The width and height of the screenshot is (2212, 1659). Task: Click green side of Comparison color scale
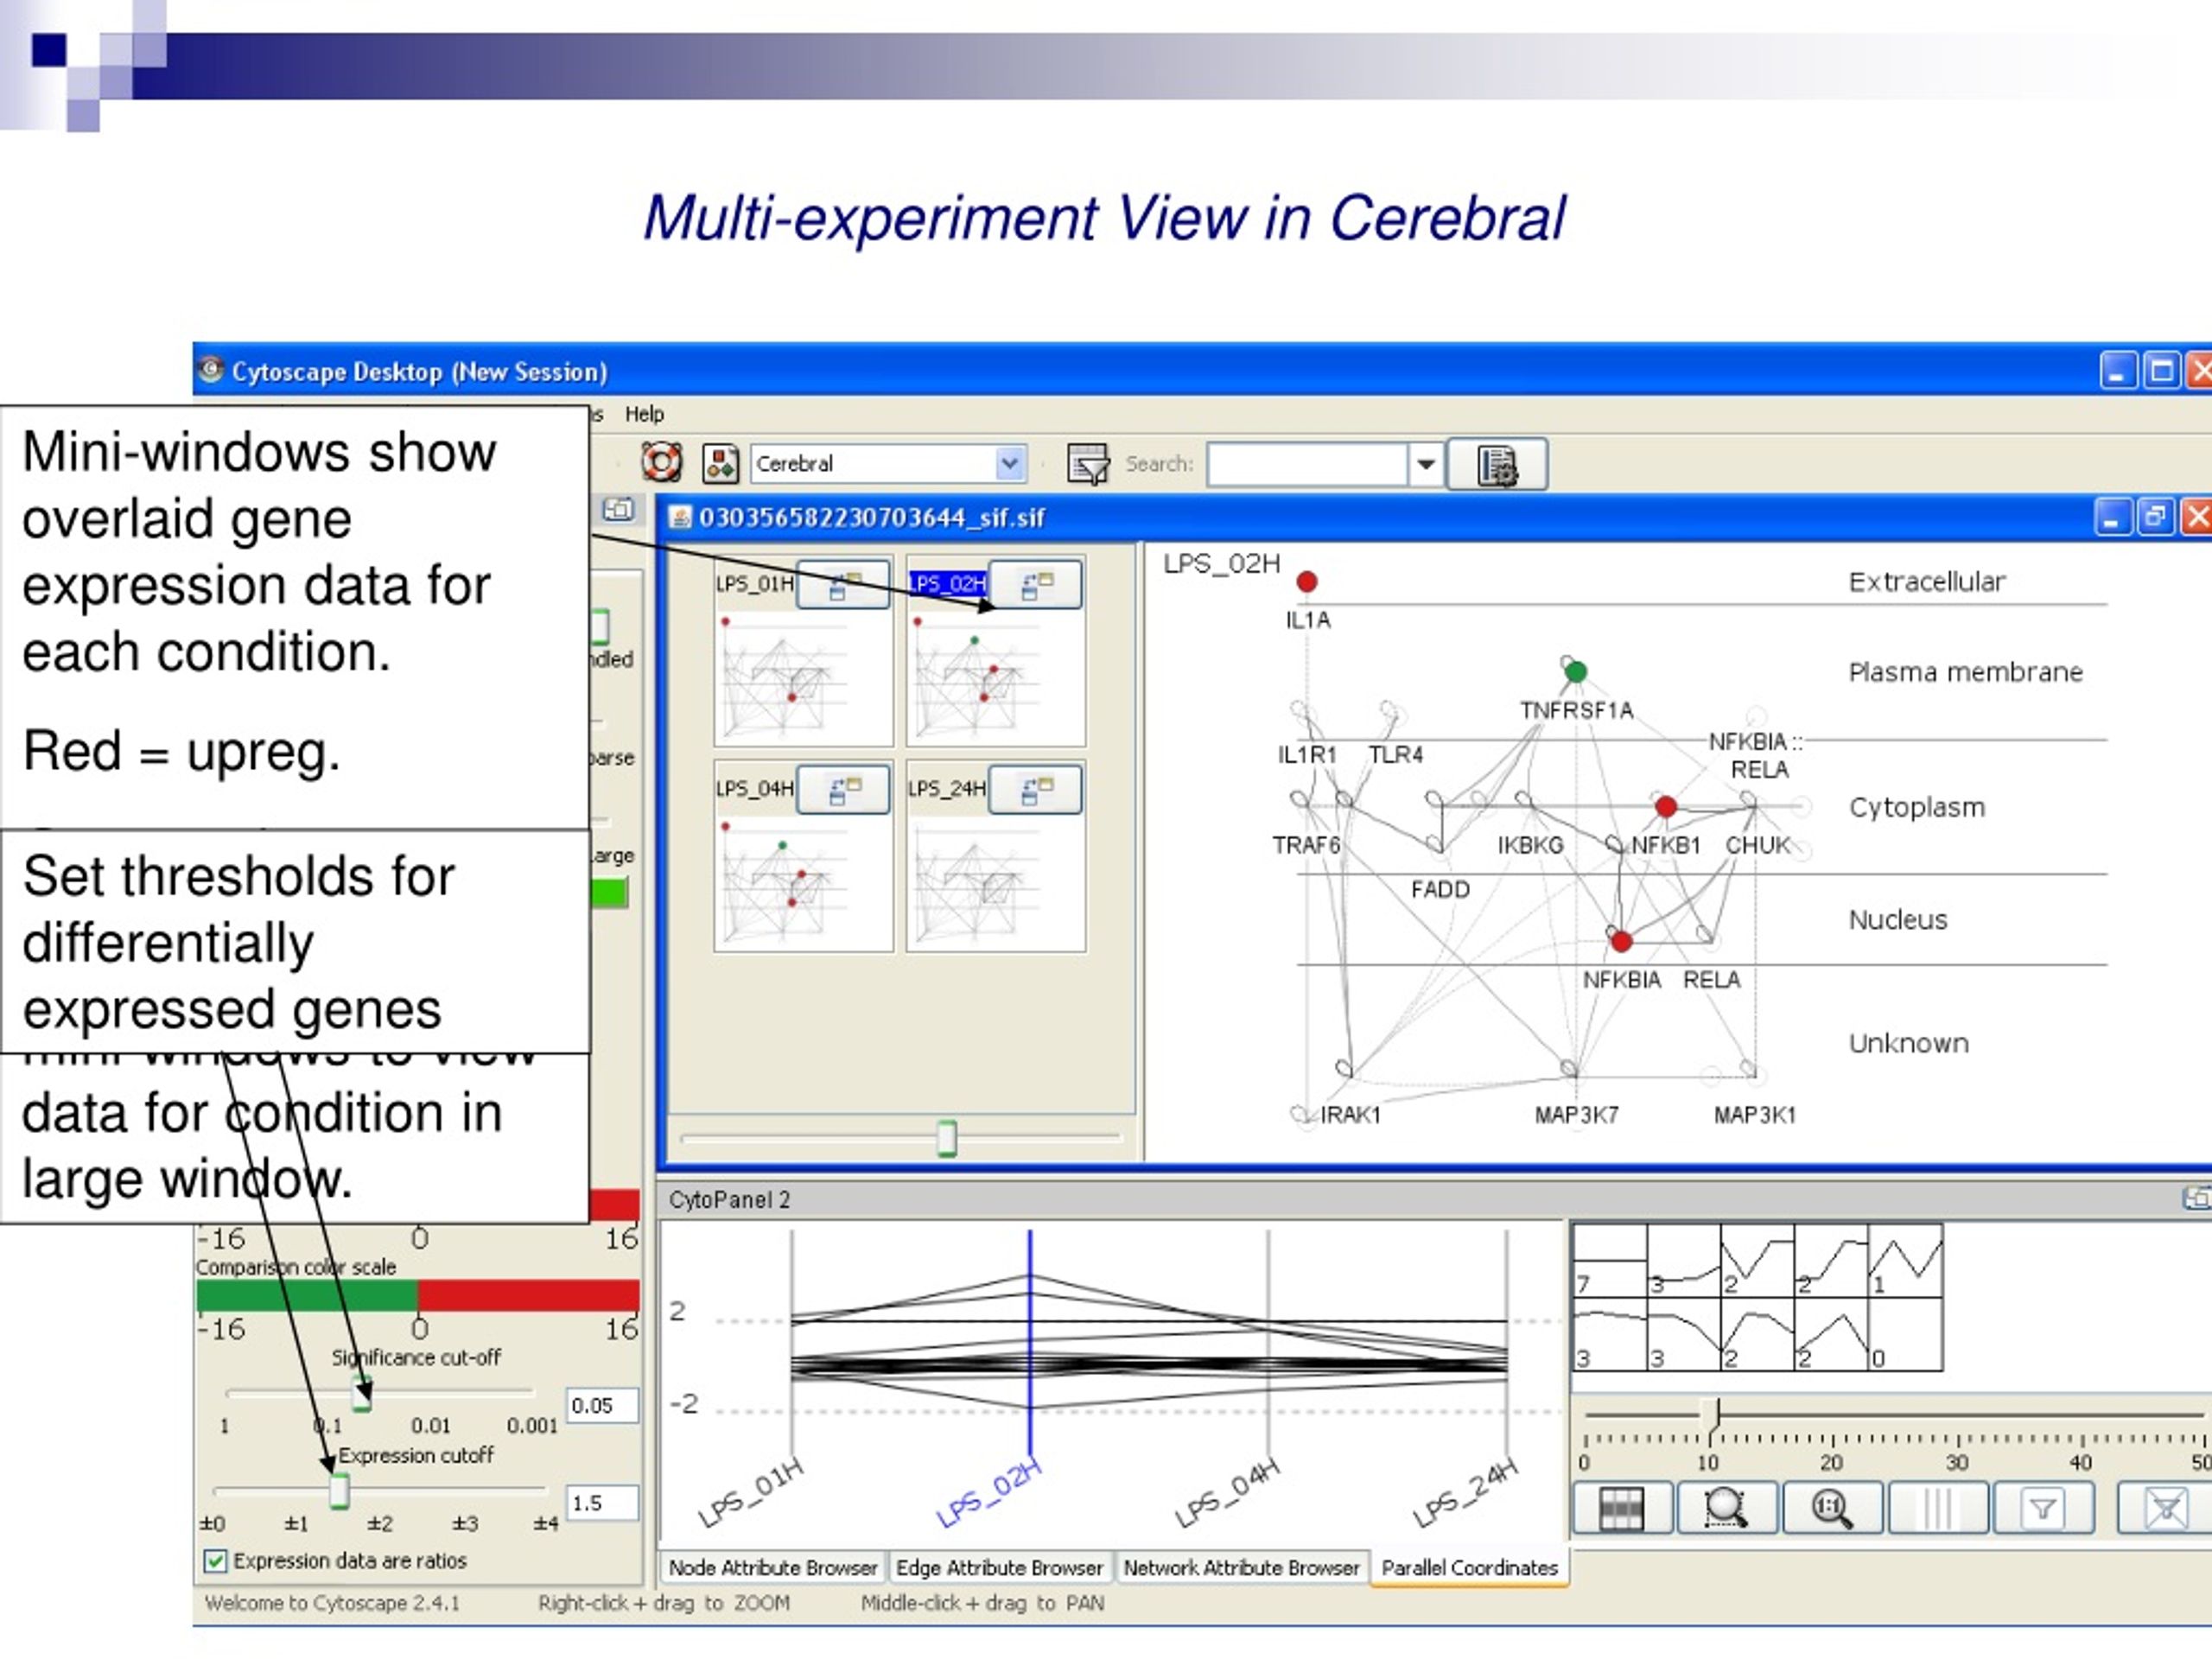307,1295
